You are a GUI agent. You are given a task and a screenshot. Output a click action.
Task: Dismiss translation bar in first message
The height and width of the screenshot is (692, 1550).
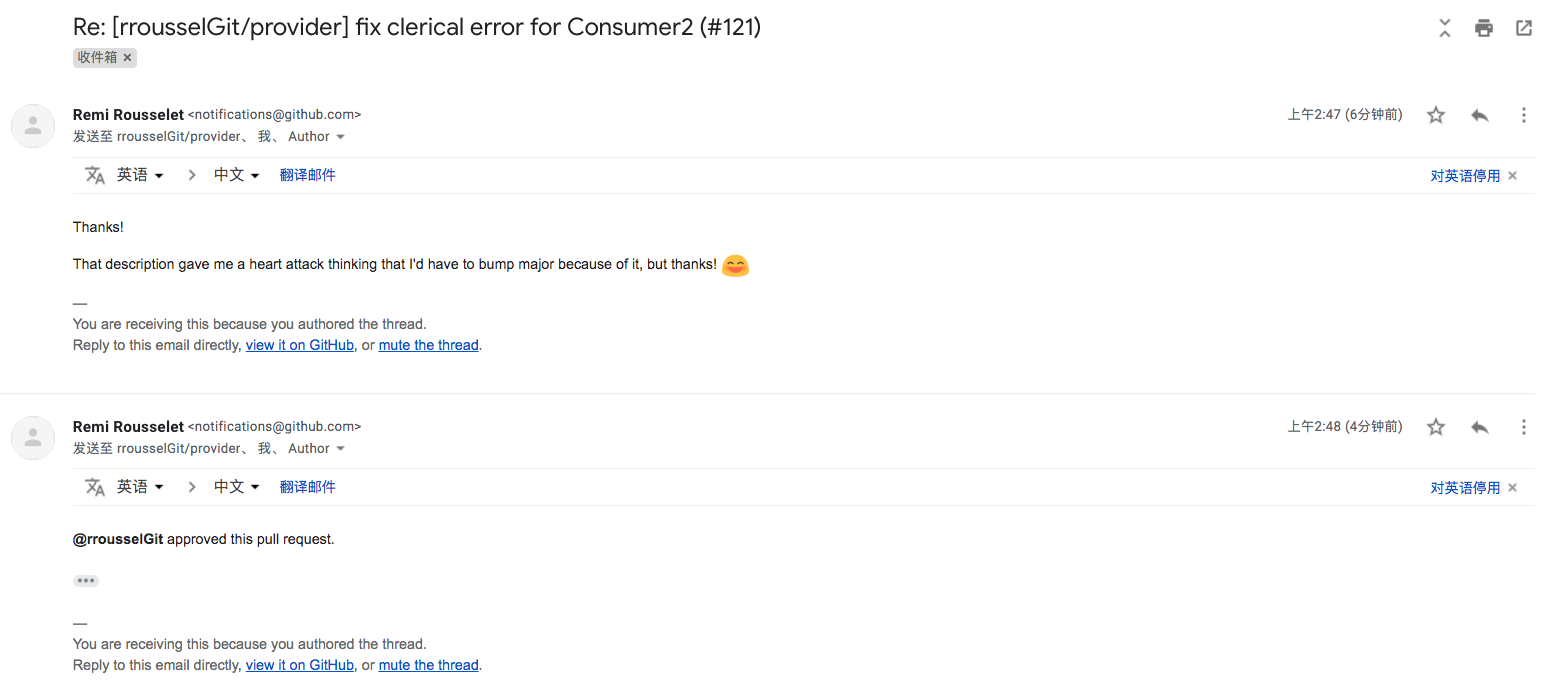pos(1512,176)
